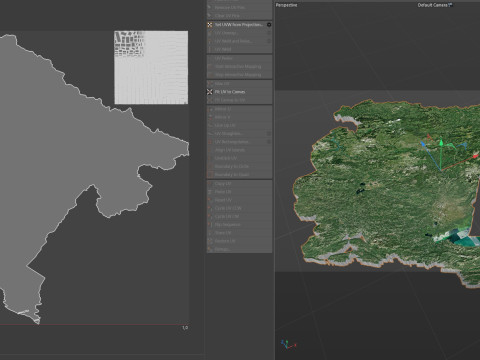Viewport: 480px width, 360px height.
Task: Select Flip Sequence
Action: click(239, 225)
